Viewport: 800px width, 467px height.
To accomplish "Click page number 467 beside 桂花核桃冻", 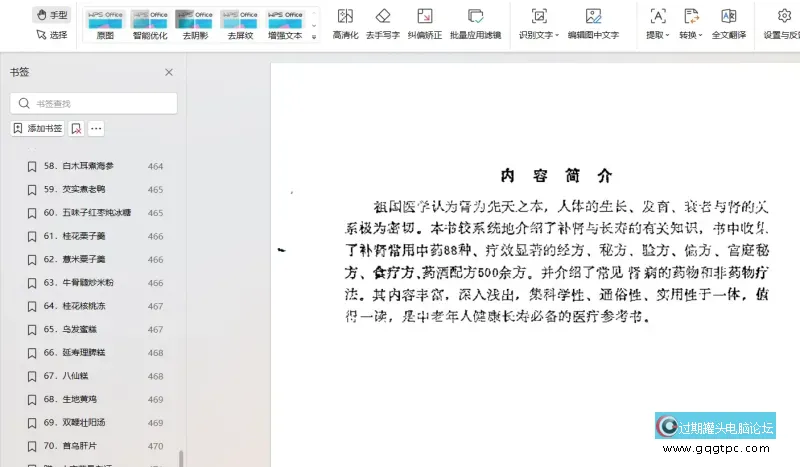I will pyautogui.click(x=155, y=306).
